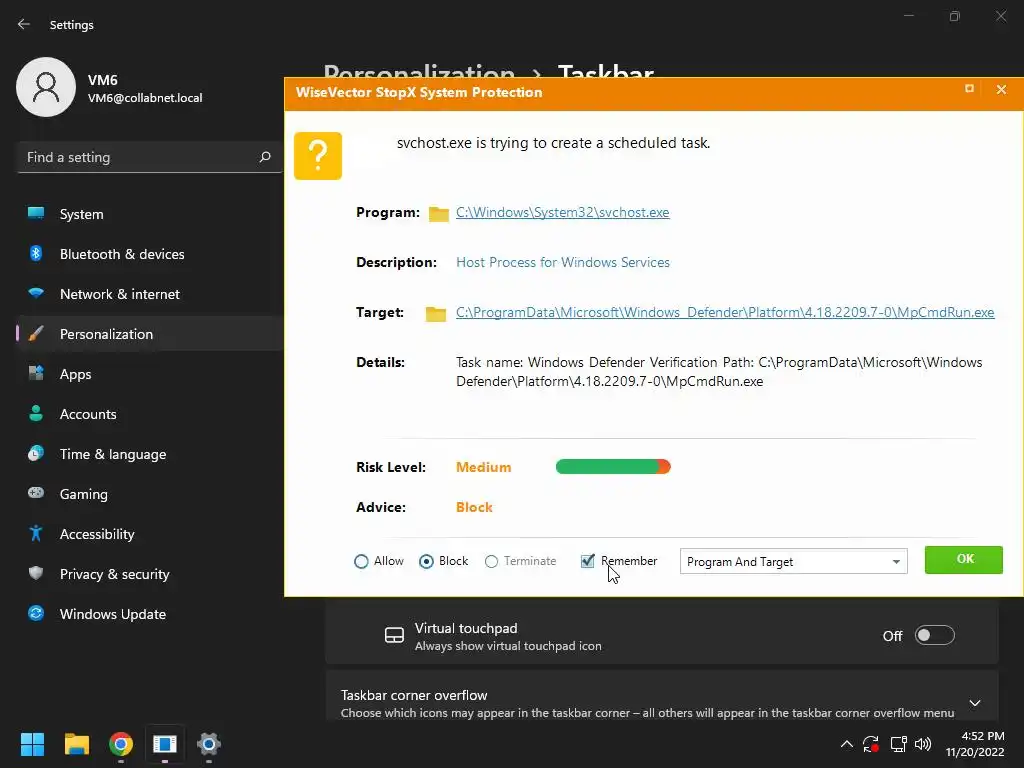Click the speaker volume icon
The image size is (1024, 768).
pos(923,744)
